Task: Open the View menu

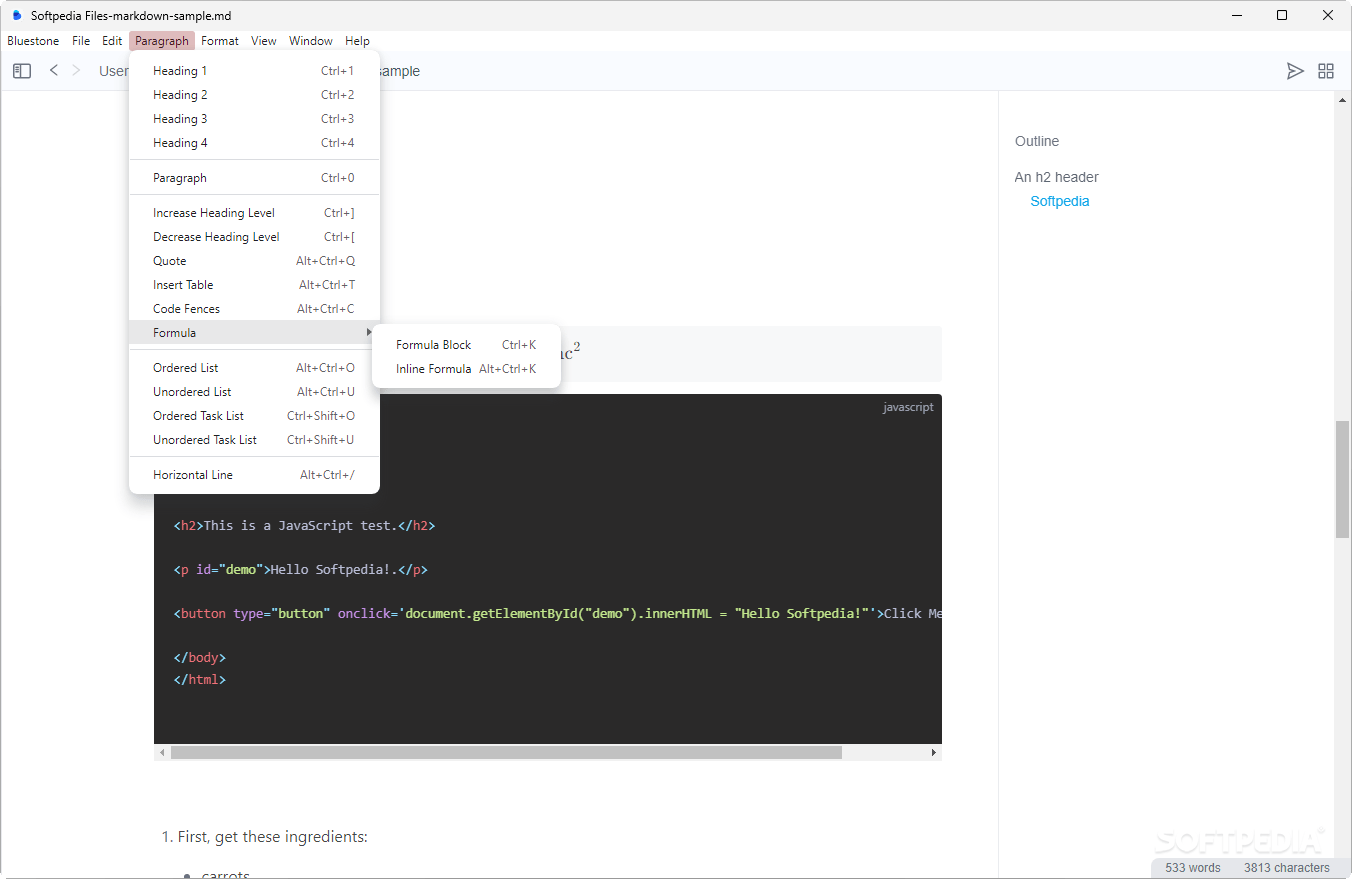Action: (264, 41)
